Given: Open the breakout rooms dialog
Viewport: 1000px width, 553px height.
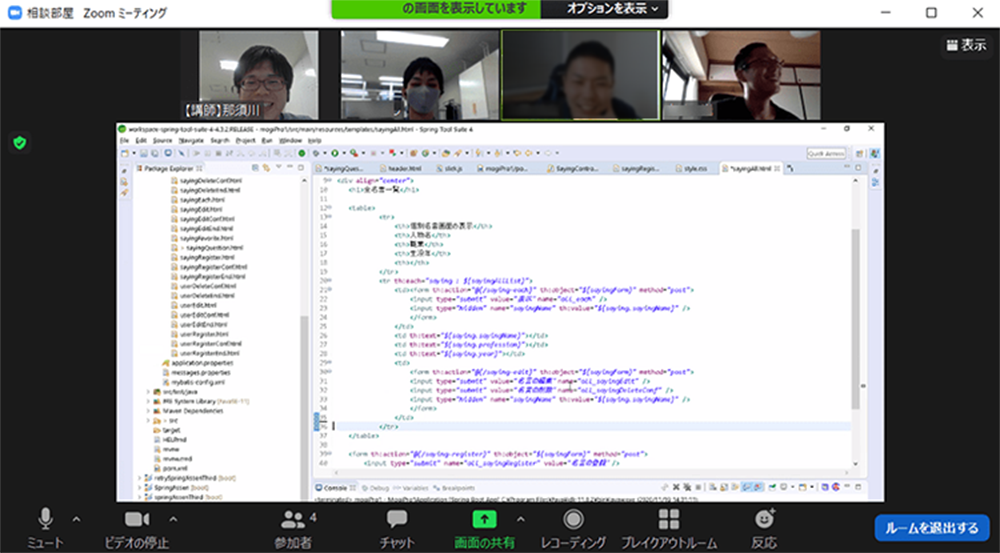Looking at the screenshot, I should pos(669,529).
